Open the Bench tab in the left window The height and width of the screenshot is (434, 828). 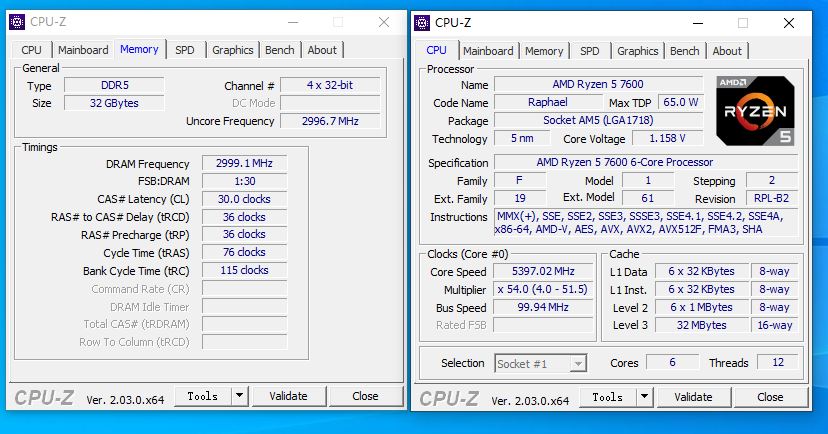click(280, 50)
